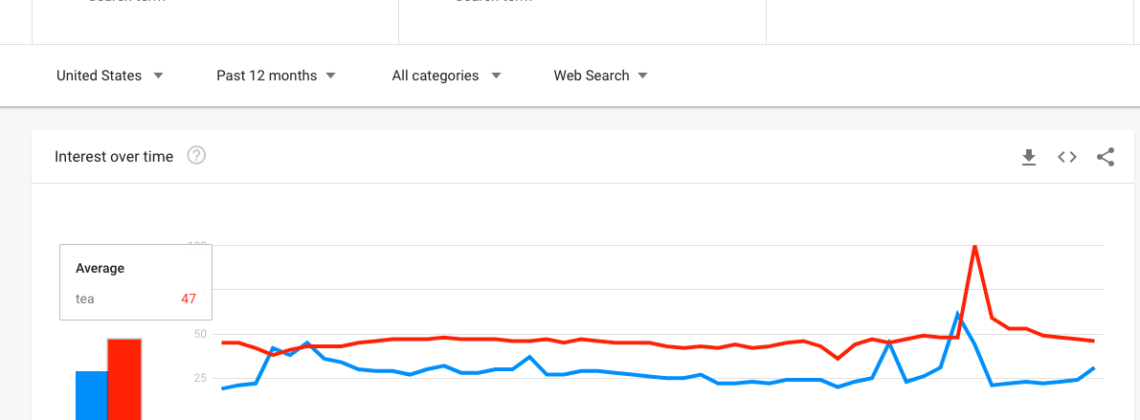This screenshot has width=1140, height=420.
Task: Share the Interest over time chart
Action: [x=1105, y=157]
